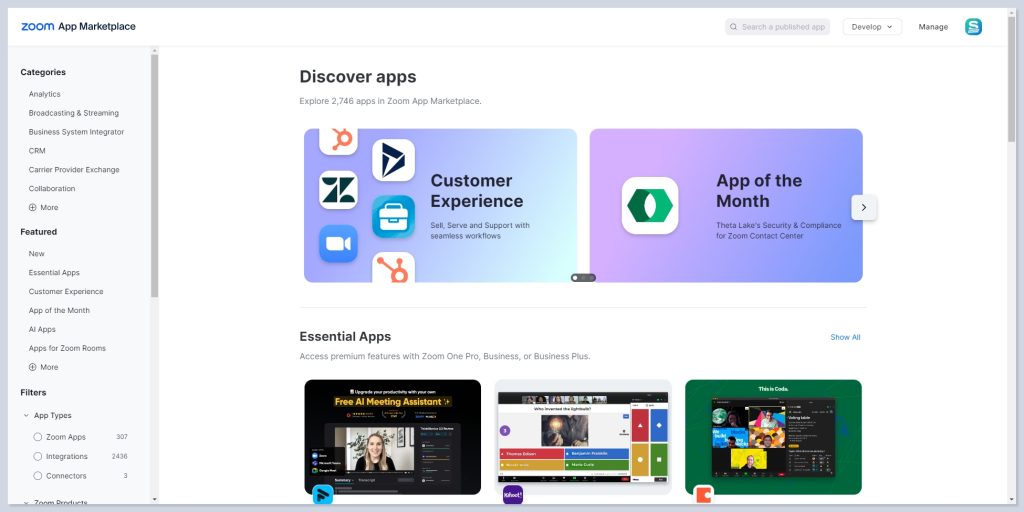Image resolution: width=1024 pixels, height=512 pixels.
Task: Select the Zoom Apps radio filter
Action: tap(38, 437)
